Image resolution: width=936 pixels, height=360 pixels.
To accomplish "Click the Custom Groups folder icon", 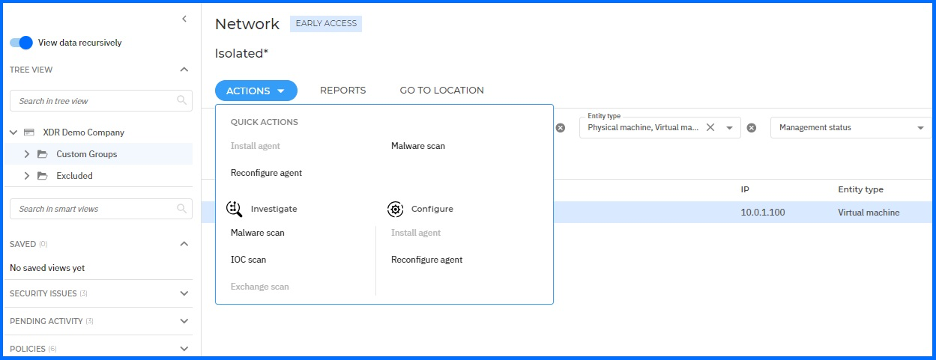I will pos(42,154).
